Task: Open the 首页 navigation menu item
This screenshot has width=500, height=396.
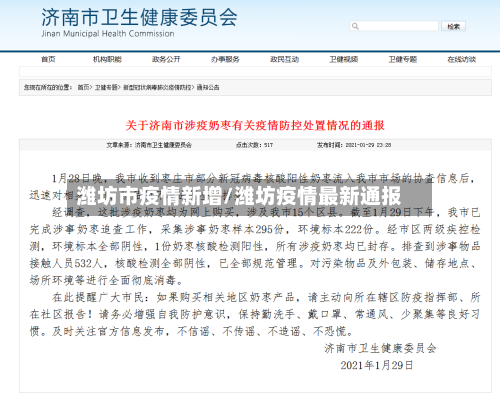Action: pyautogui.click(x=48, y=59)
